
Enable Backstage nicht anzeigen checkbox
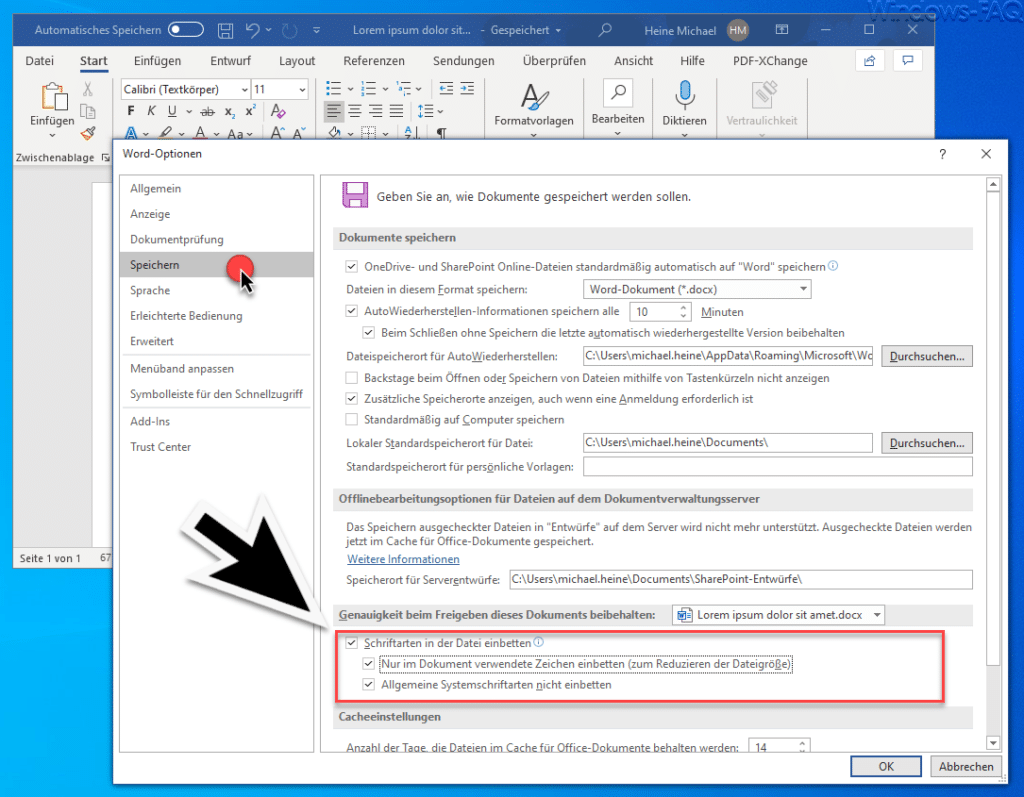click(x=351, y=378)
